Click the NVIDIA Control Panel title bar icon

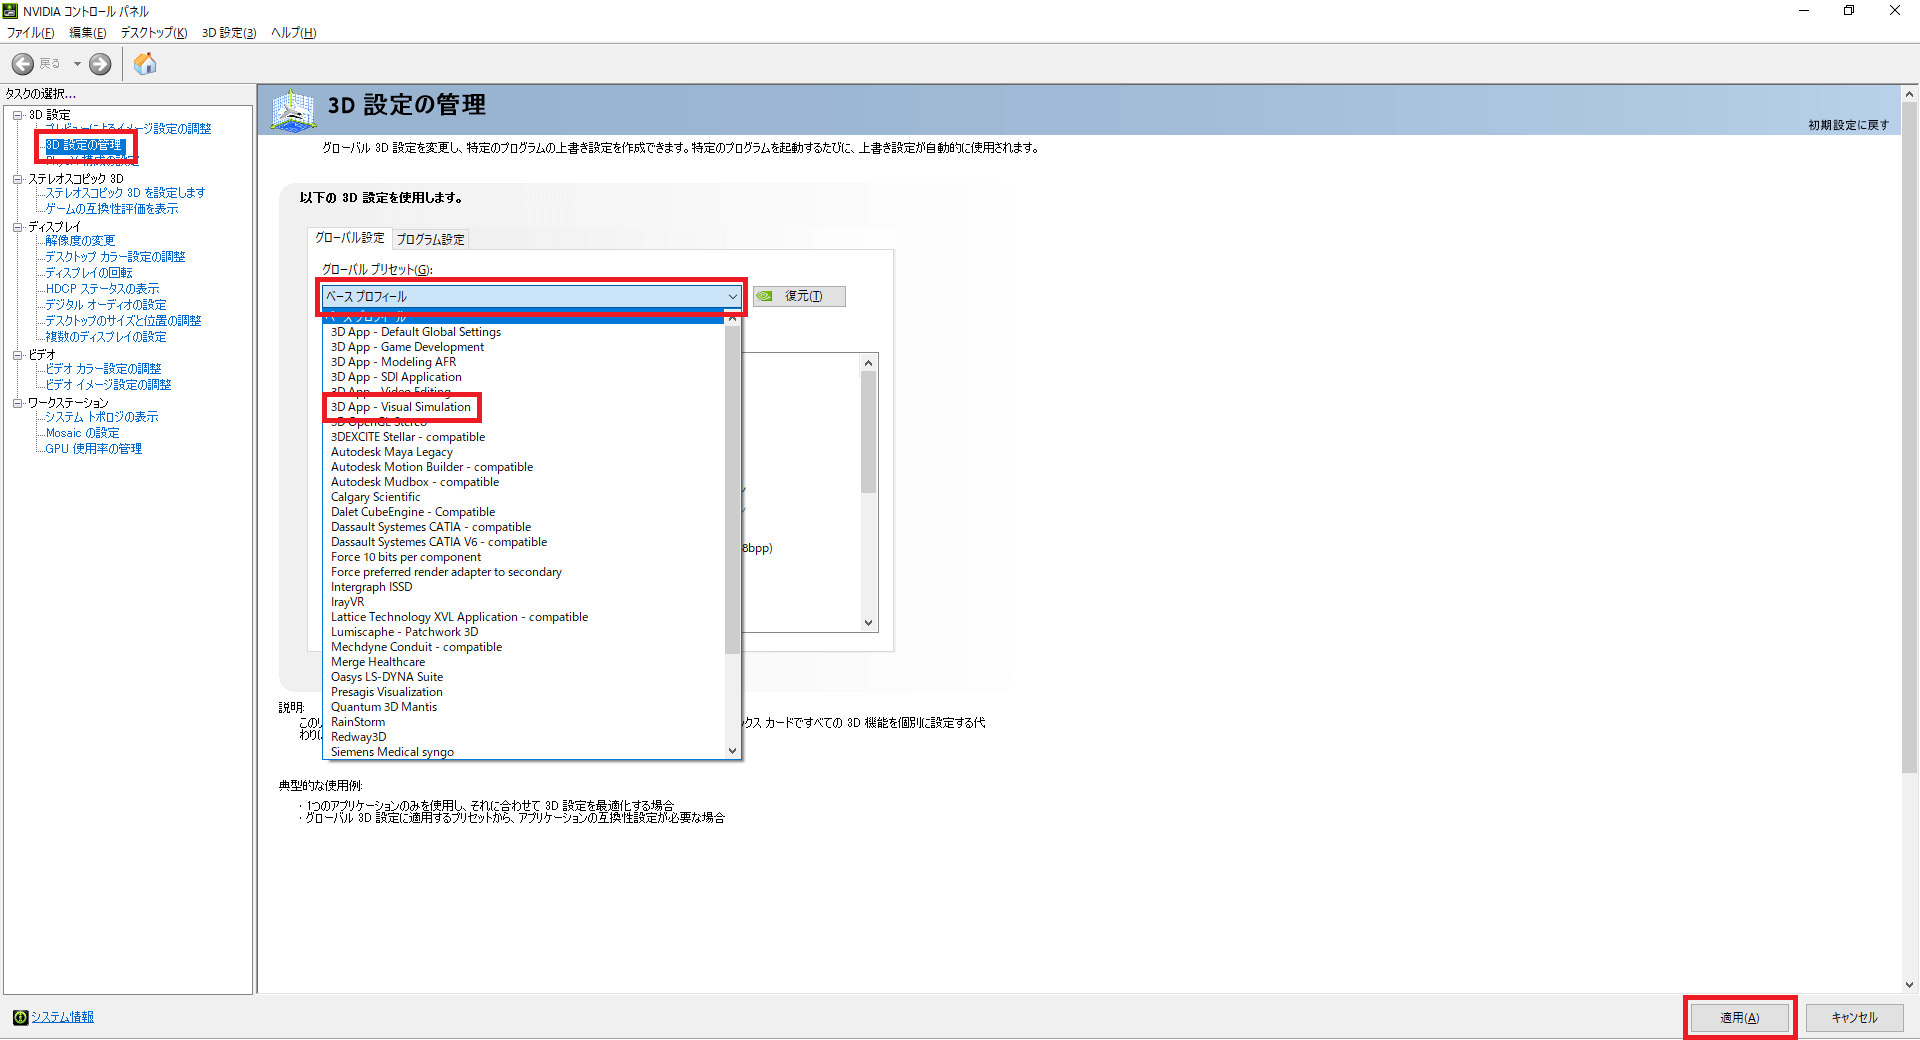tap(10, 11)
